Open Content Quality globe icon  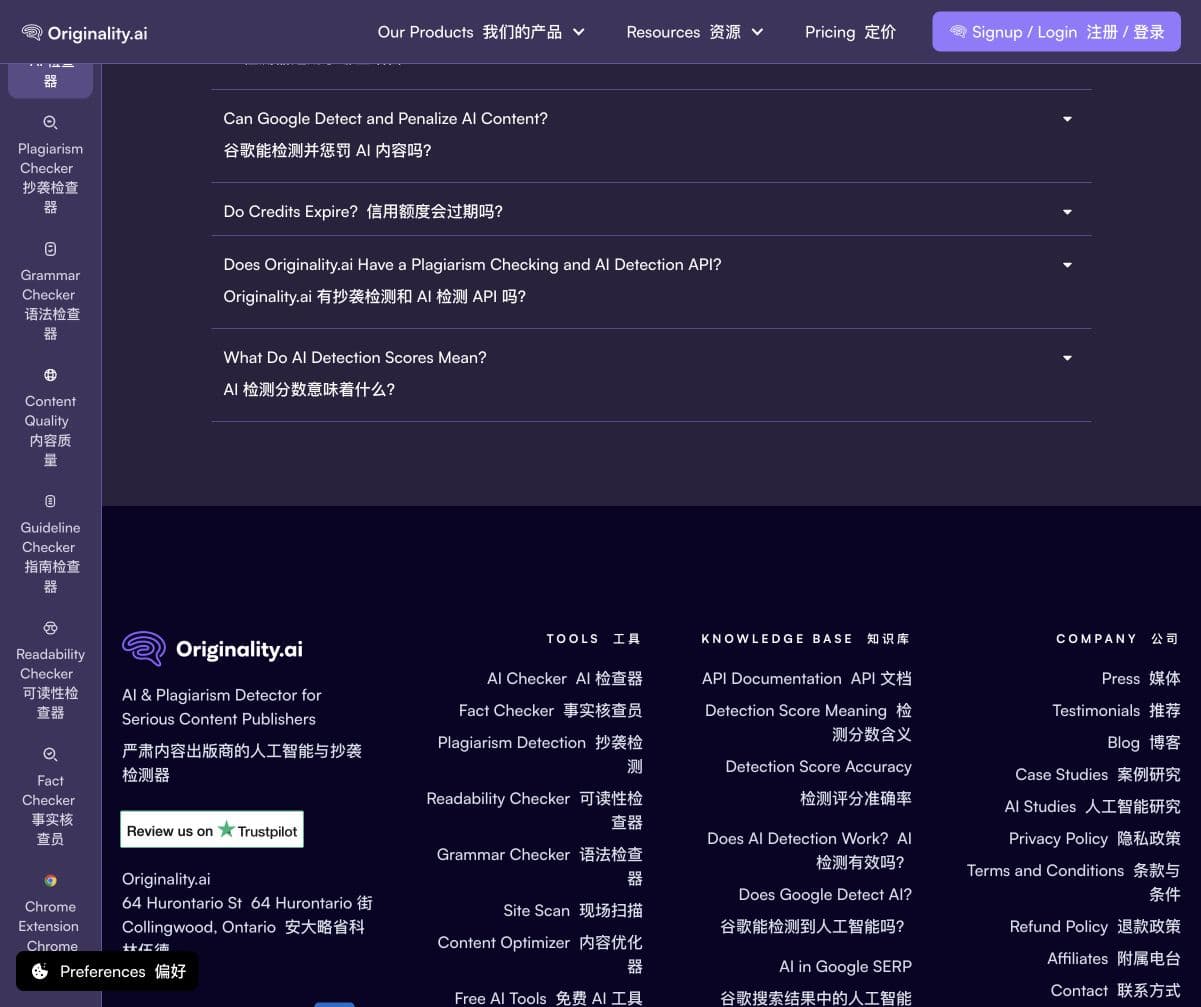coord(50,375)
